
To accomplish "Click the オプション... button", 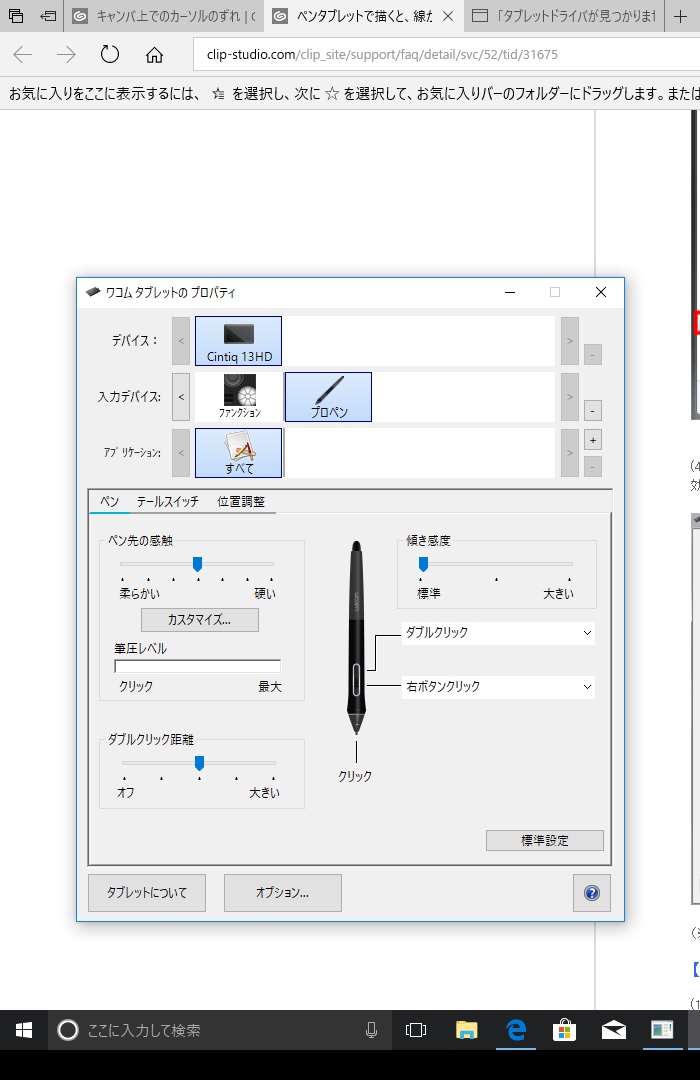I will click(x=282, y=893).
